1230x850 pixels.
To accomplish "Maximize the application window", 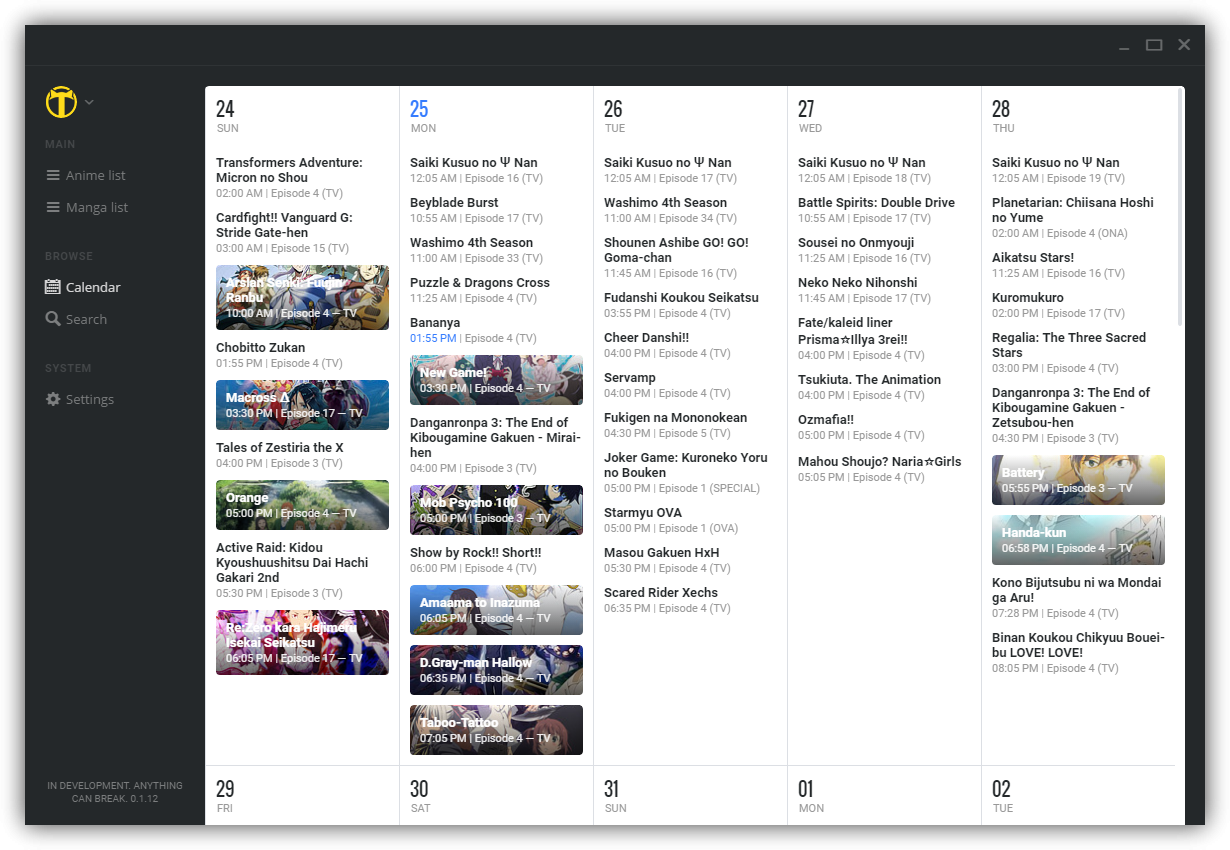I will tap(1154, 45).
